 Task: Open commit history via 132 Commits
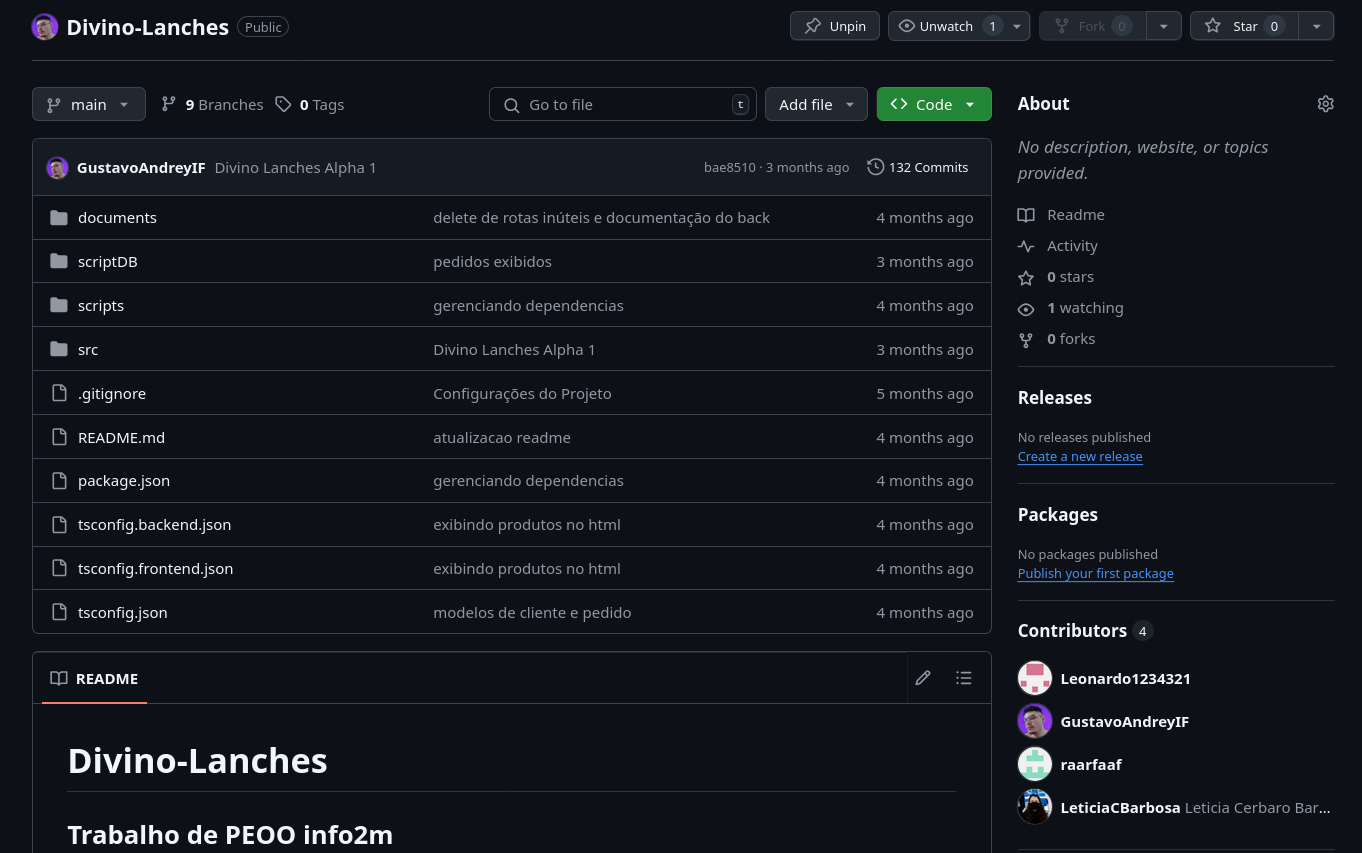(917, 167)
